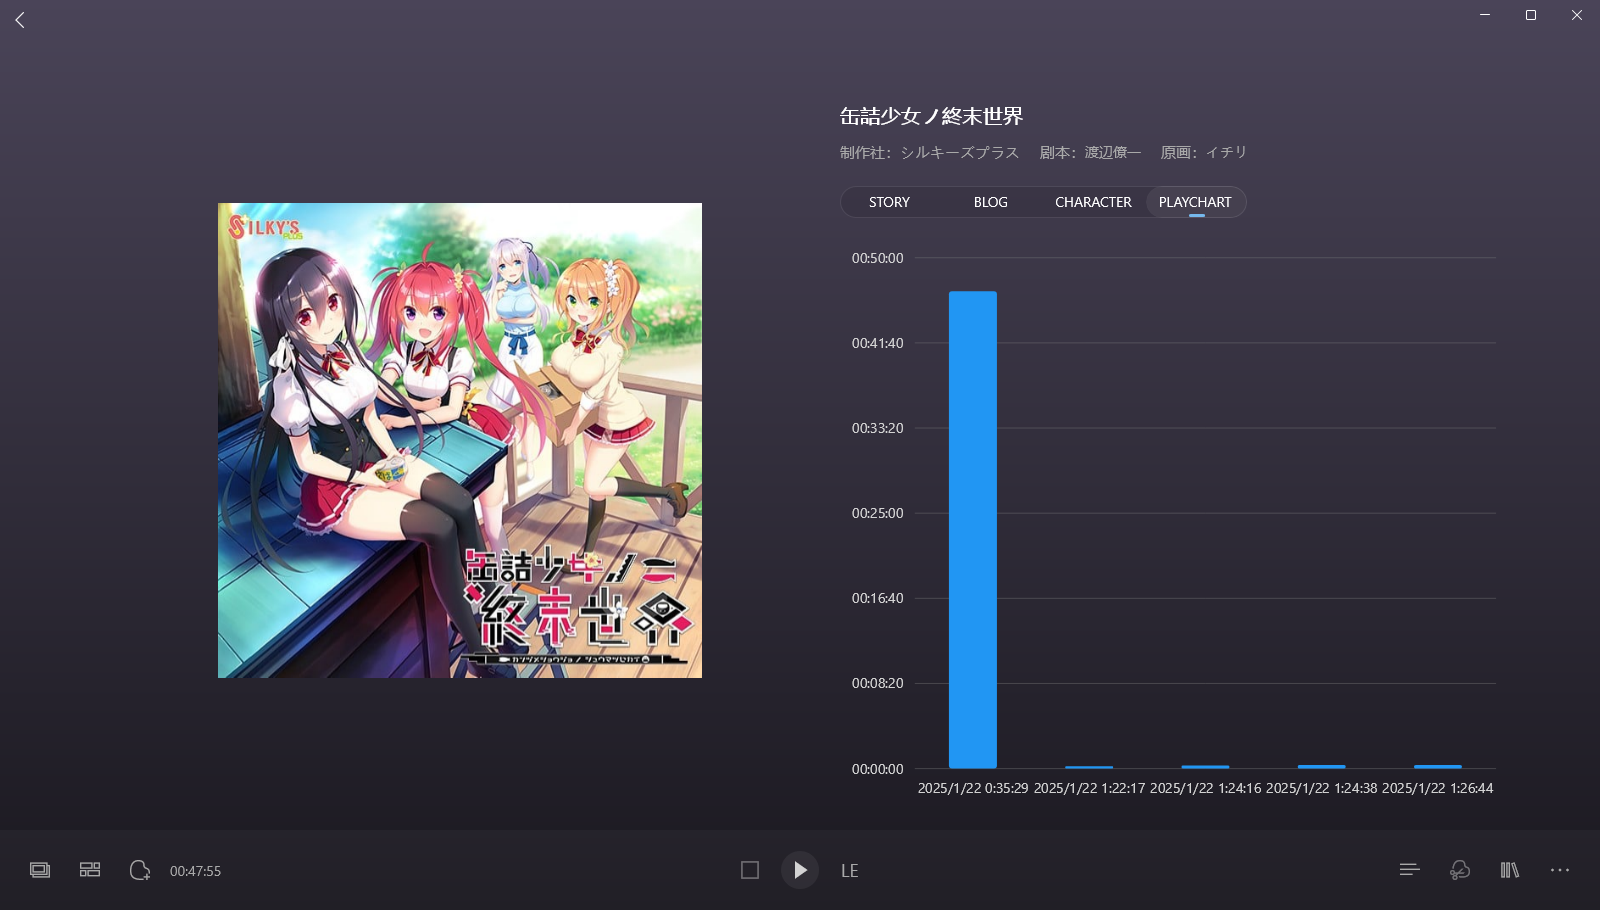Viewport: 1600px width, 910px height.
Task: Select the PLAYCHART tab
Action: (x=1195, y=202)
